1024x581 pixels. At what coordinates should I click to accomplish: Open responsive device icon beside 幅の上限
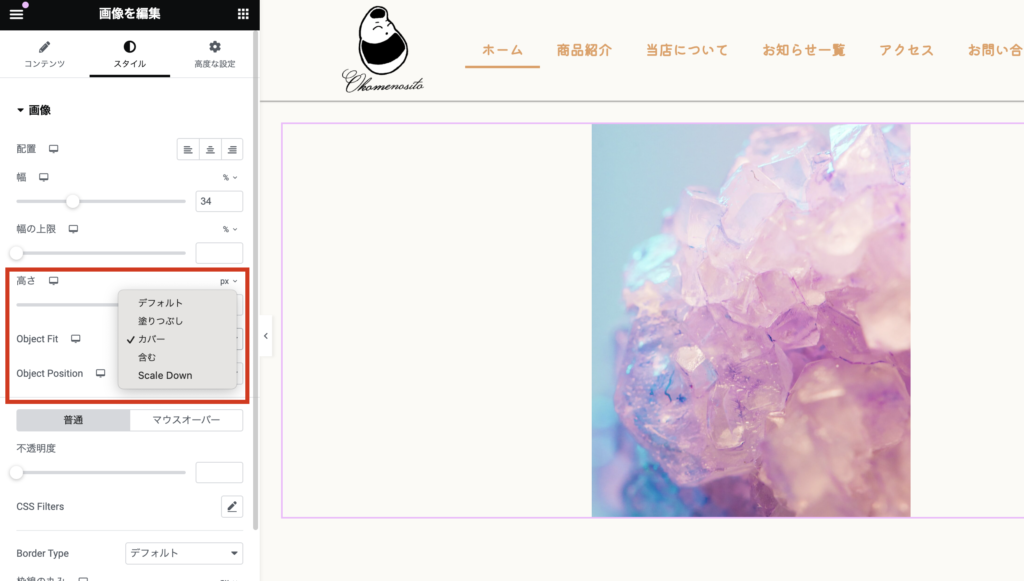[73, 229]
